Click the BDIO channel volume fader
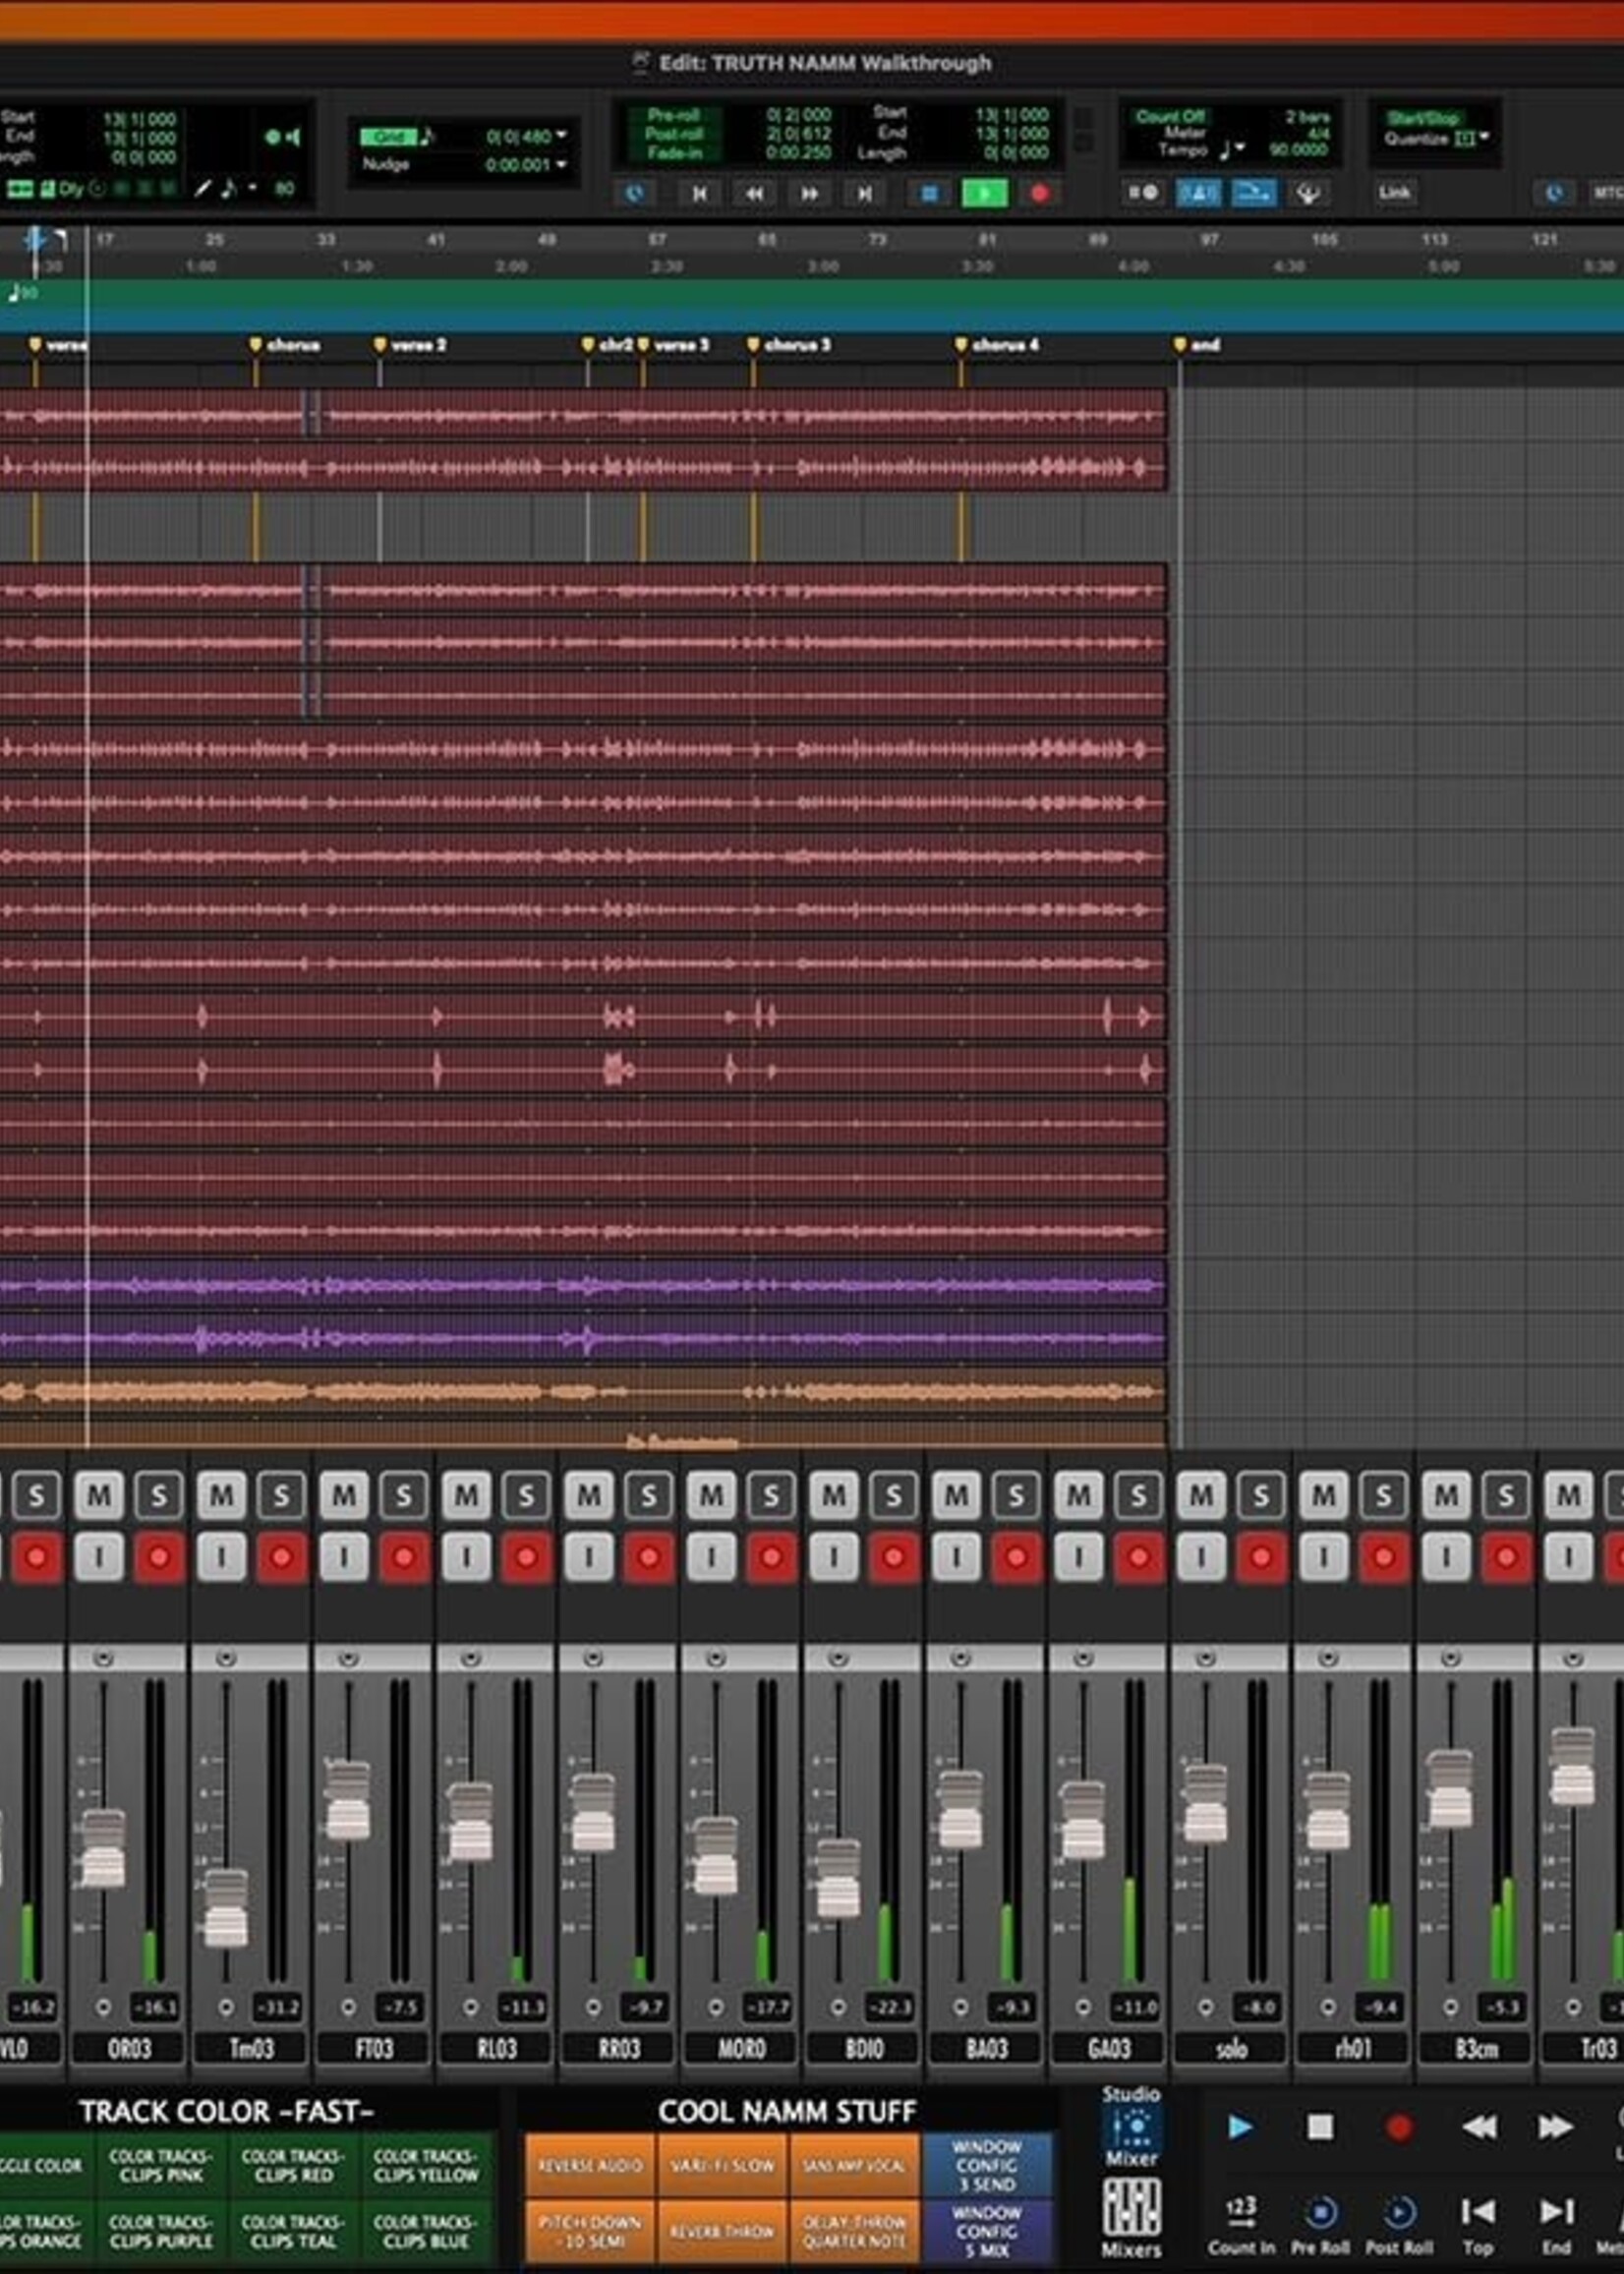This screenshot has height=2274, width=1624. (838, 1877)
